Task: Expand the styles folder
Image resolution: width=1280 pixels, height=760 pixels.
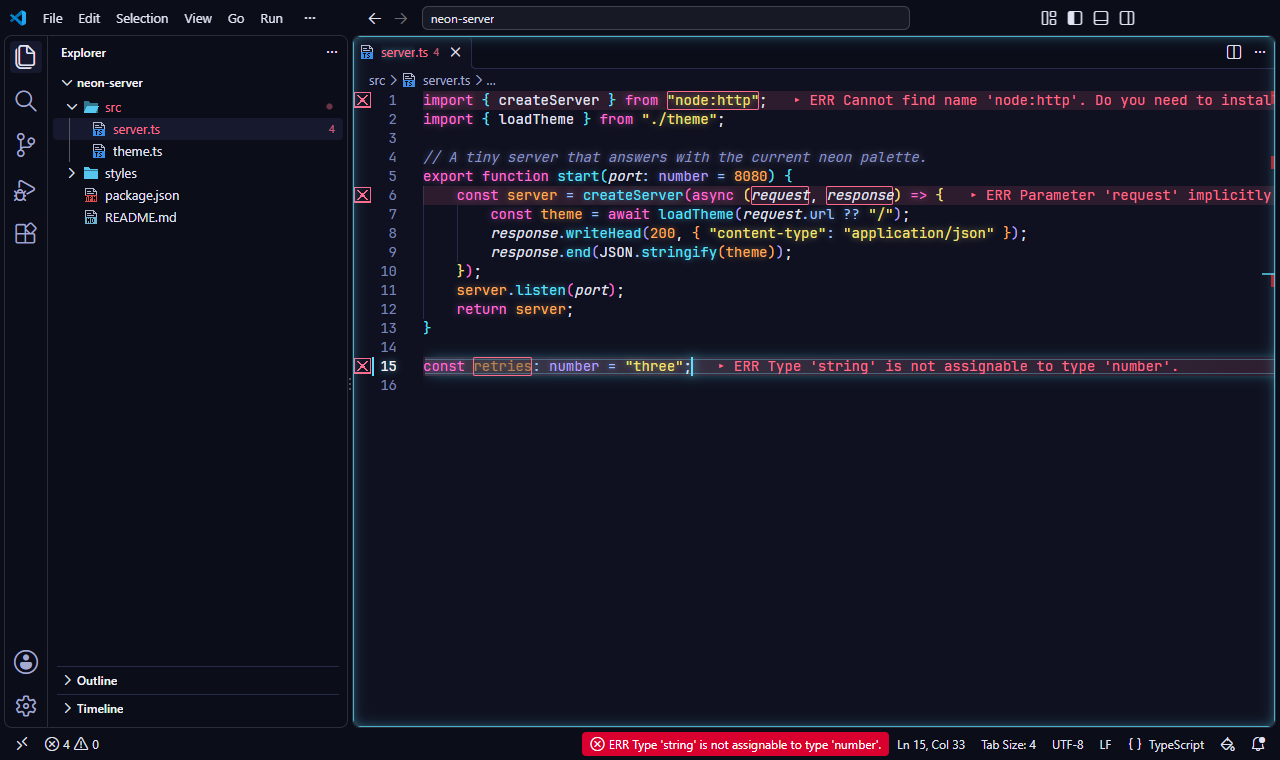Action: coord(72,173)
